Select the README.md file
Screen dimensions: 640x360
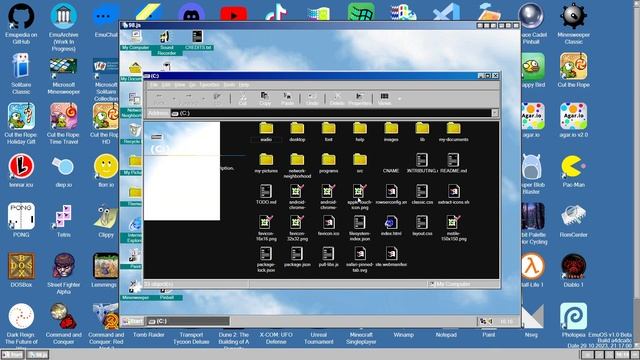[x=453, y=163]
